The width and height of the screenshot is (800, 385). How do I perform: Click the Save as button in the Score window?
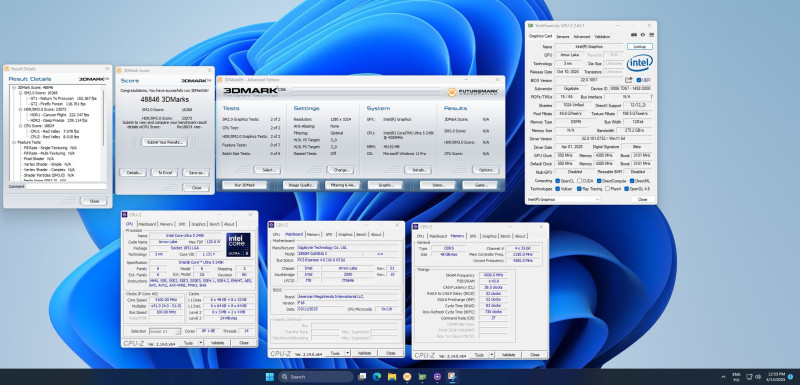(x=196, y=173)
